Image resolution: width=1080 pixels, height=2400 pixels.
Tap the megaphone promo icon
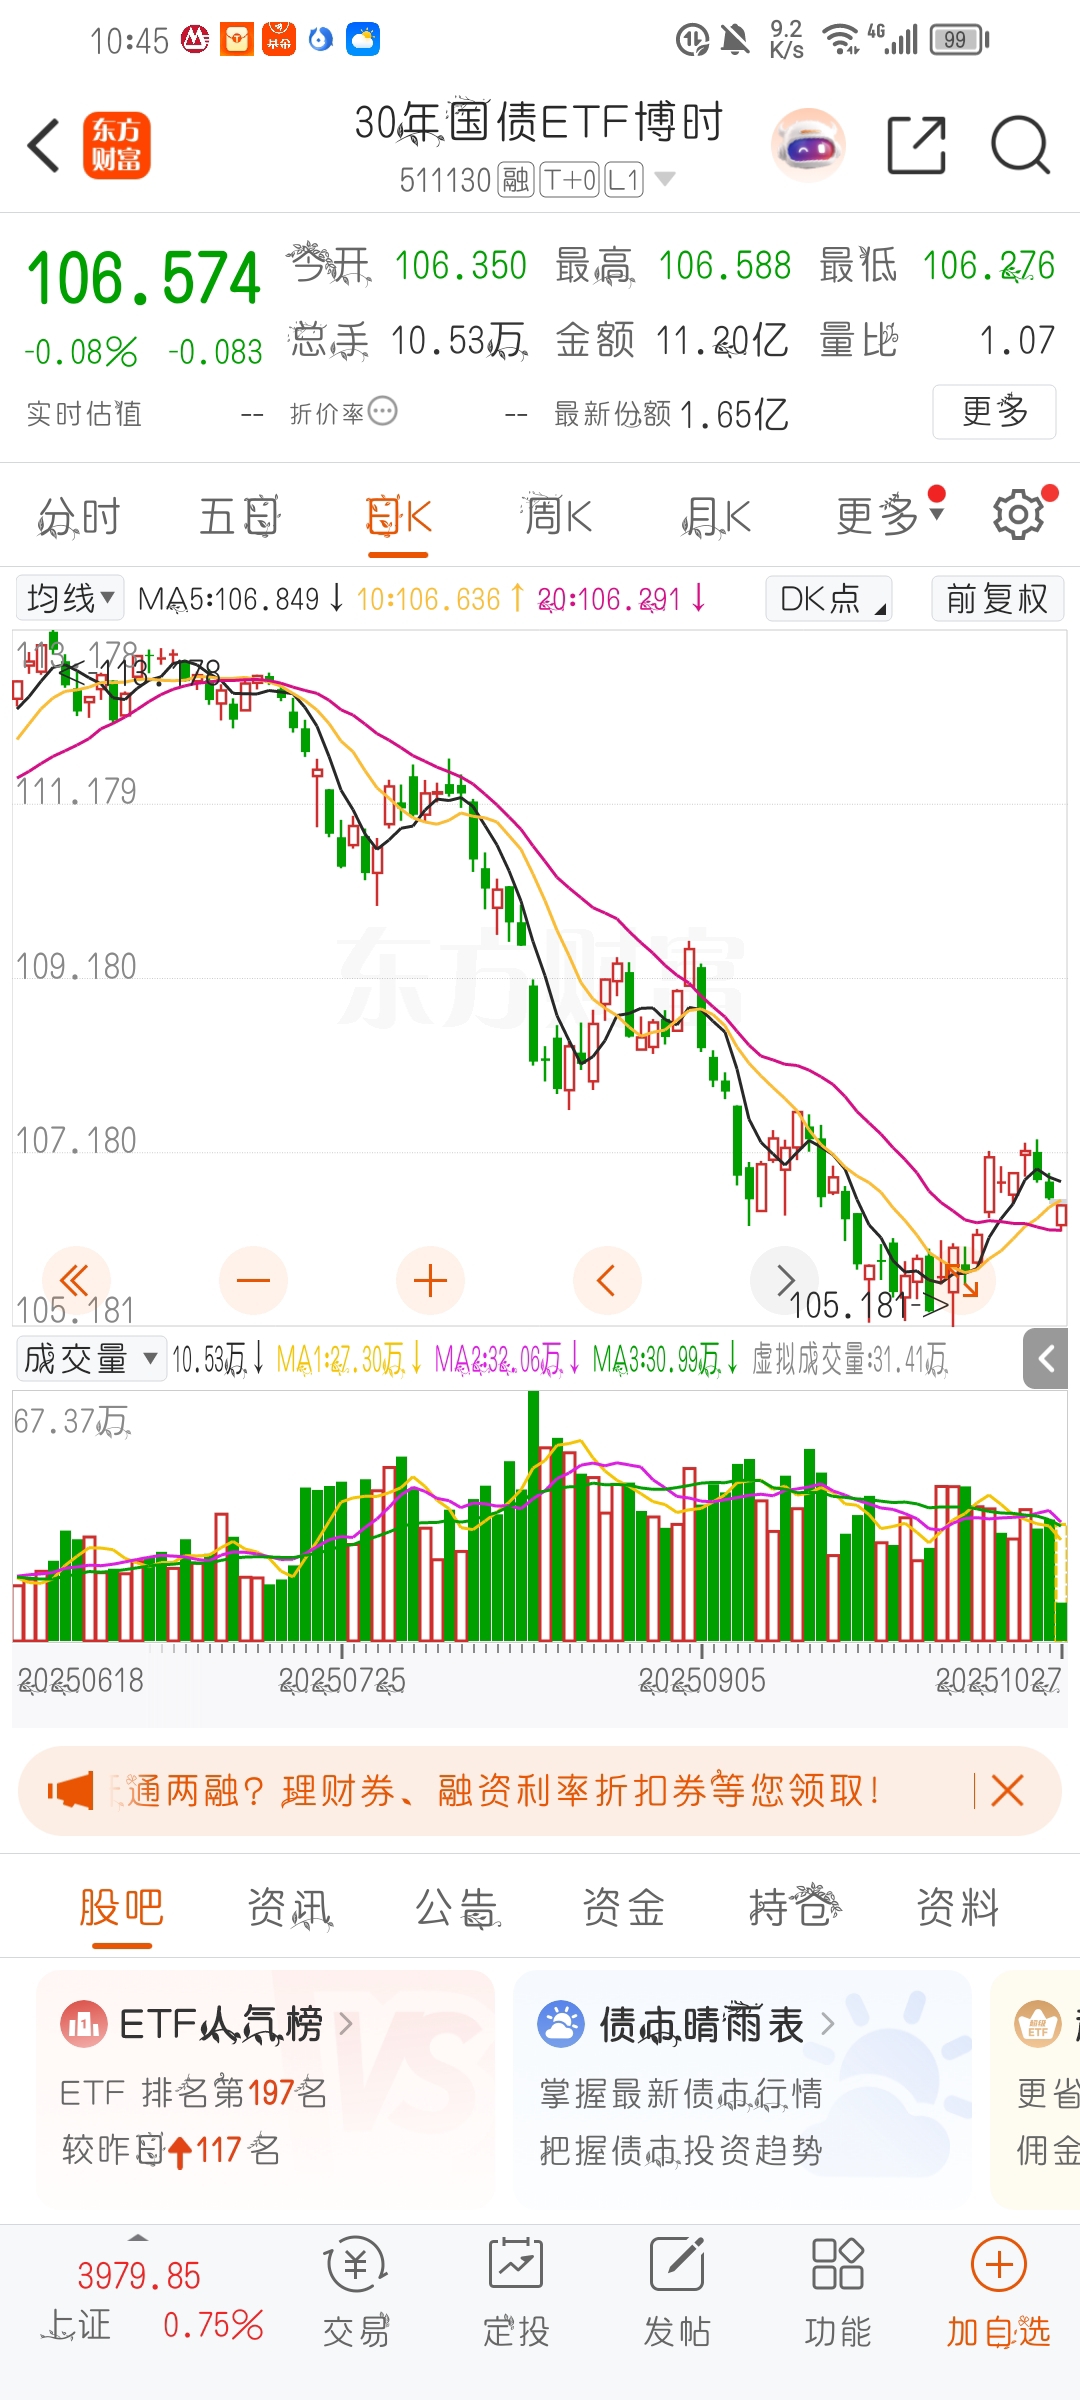[x=70, y=1790]
